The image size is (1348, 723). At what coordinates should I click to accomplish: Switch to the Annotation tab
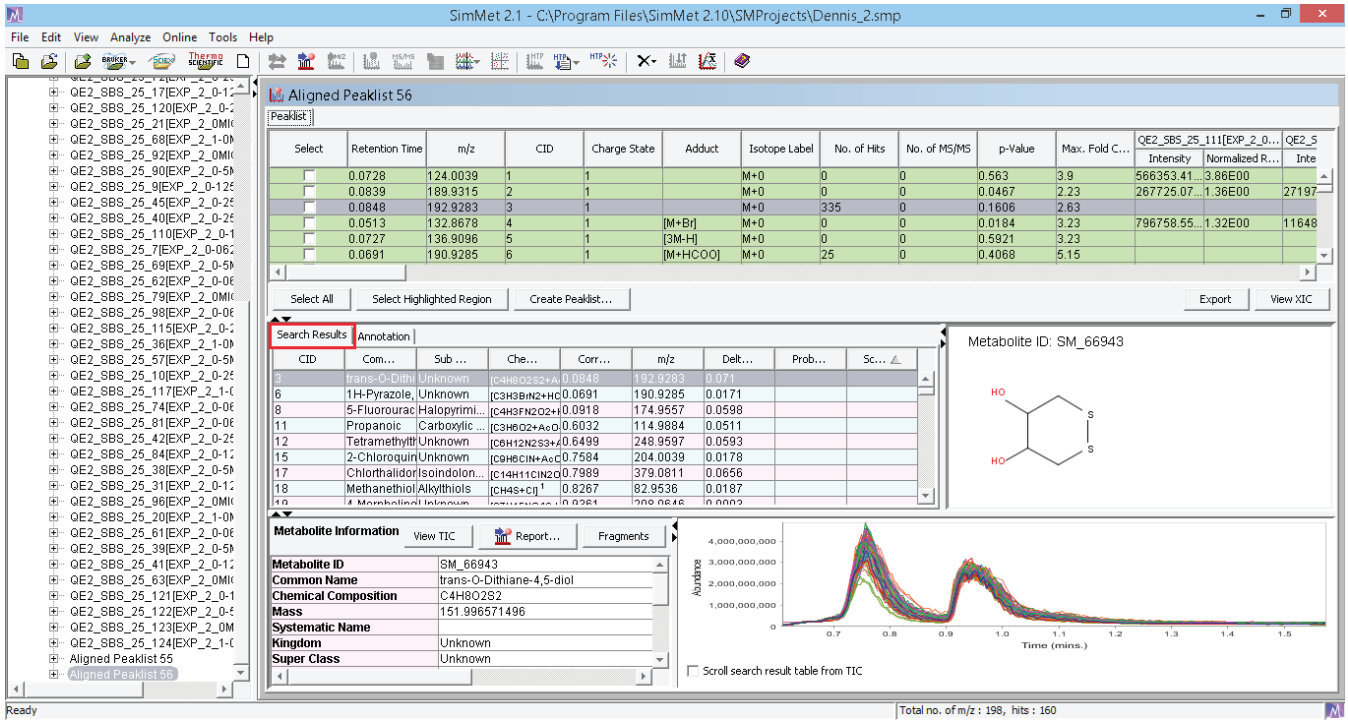[x=384, y=336]
